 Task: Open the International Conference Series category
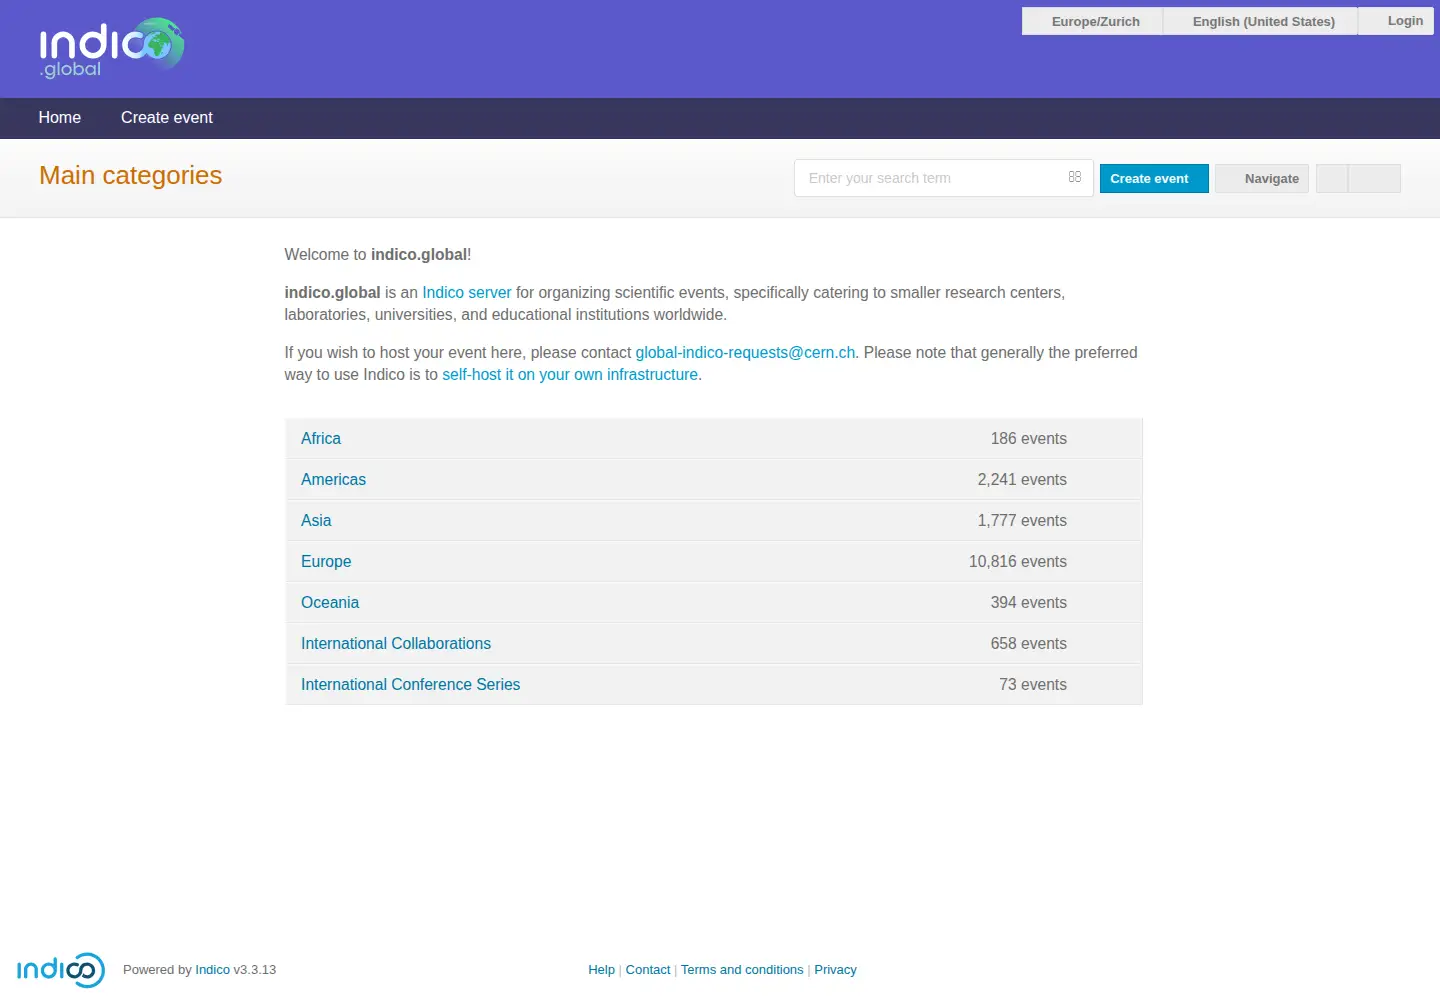point(410,685)
